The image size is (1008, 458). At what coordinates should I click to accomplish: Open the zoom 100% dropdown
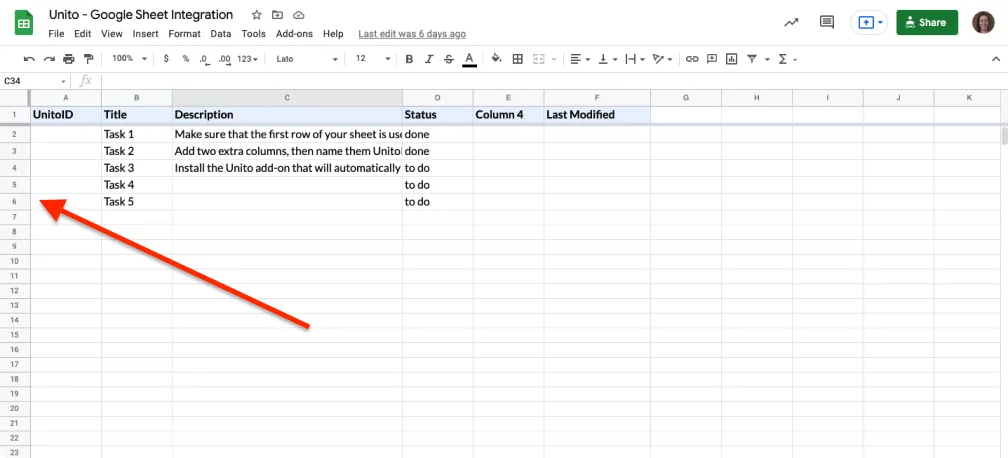[129, 59]
